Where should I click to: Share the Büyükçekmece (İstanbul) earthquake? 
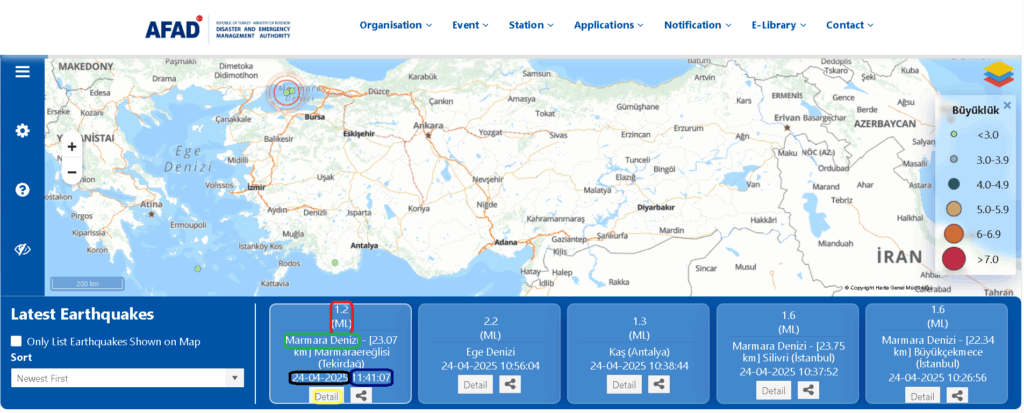tap(957, 395)
